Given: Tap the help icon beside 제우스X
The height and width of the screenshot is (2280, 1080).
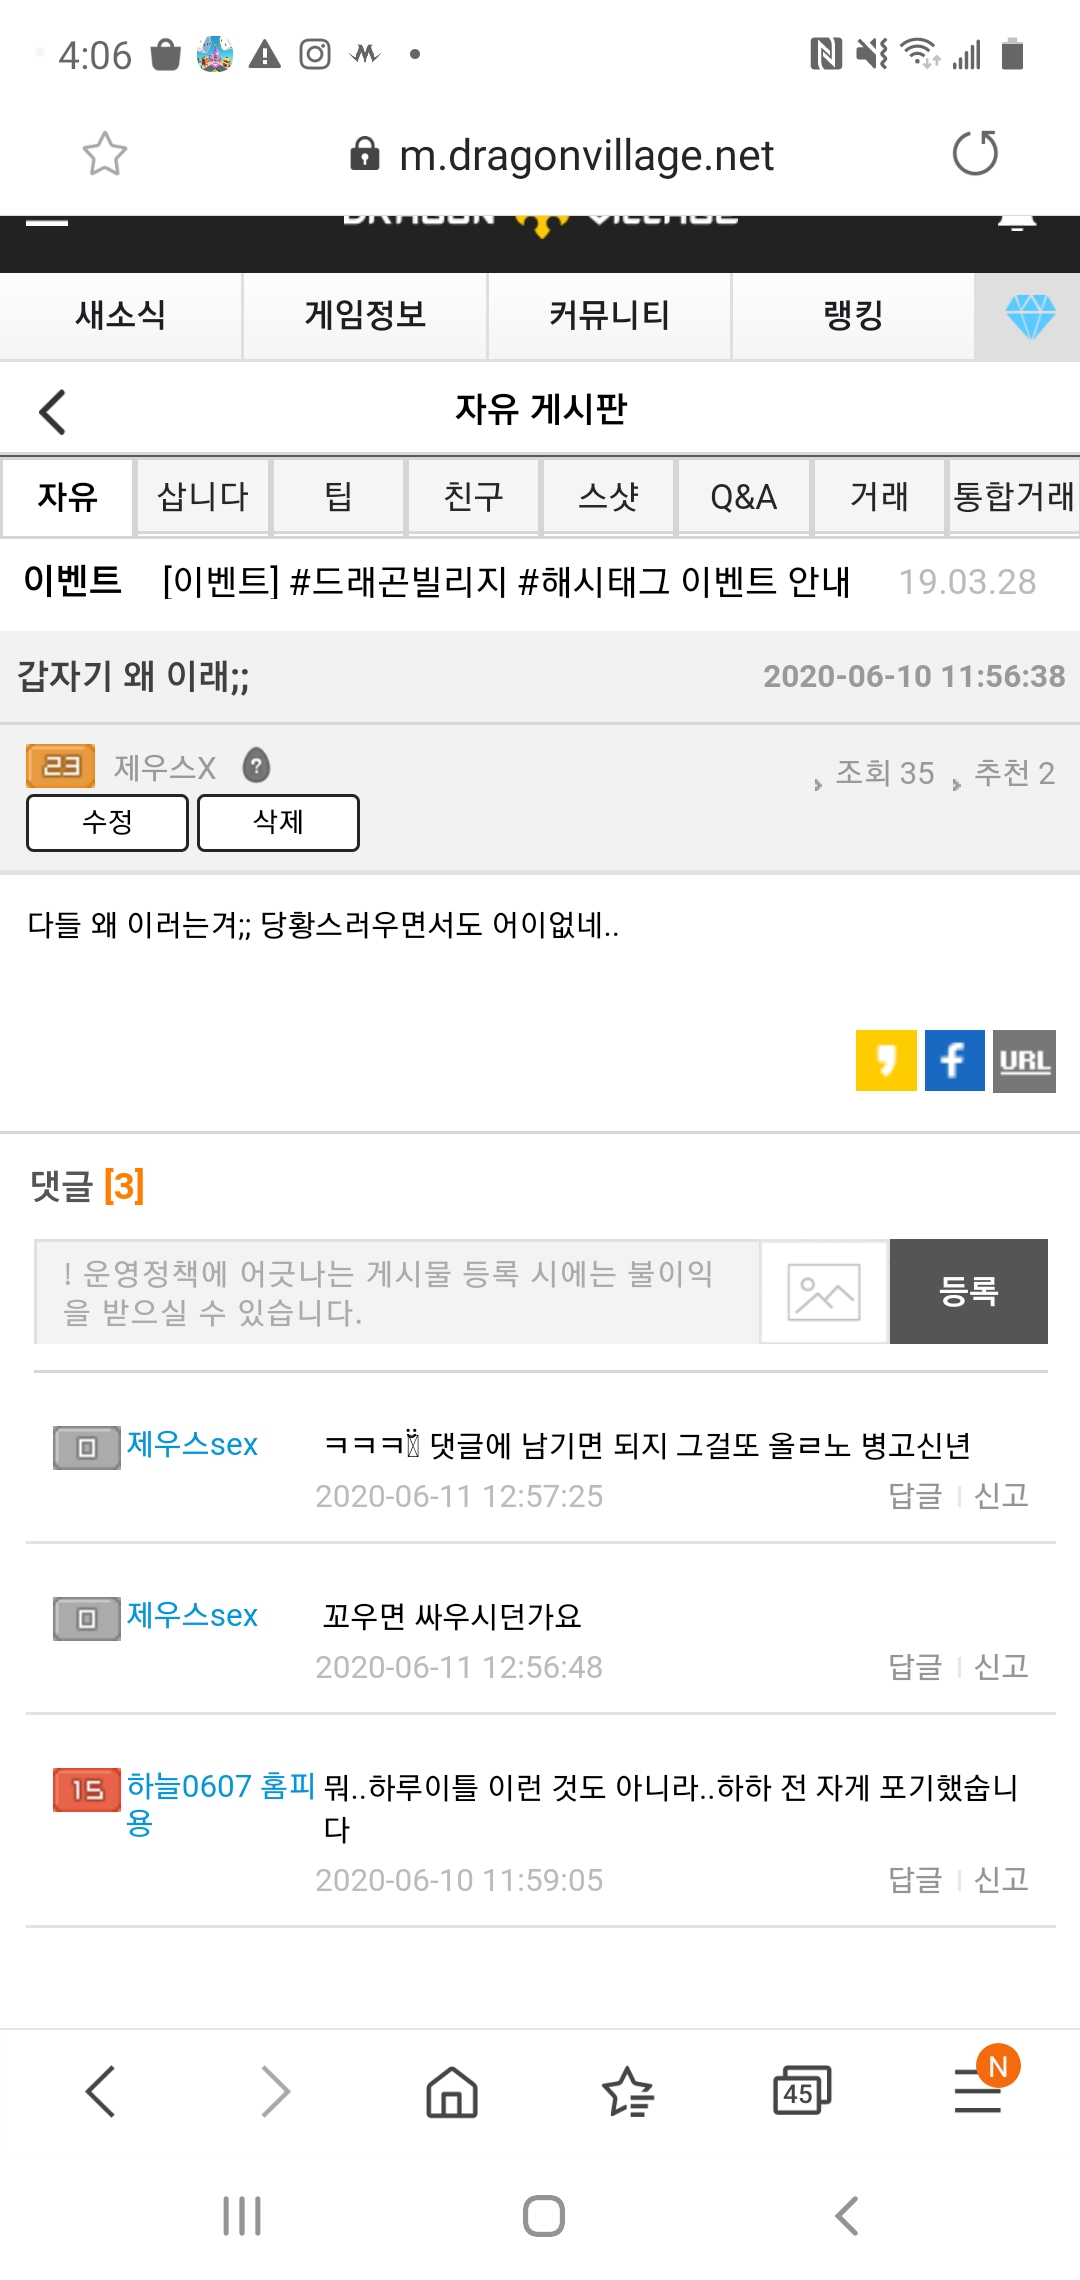Looking at the screenshot, I should coord(257,766).
